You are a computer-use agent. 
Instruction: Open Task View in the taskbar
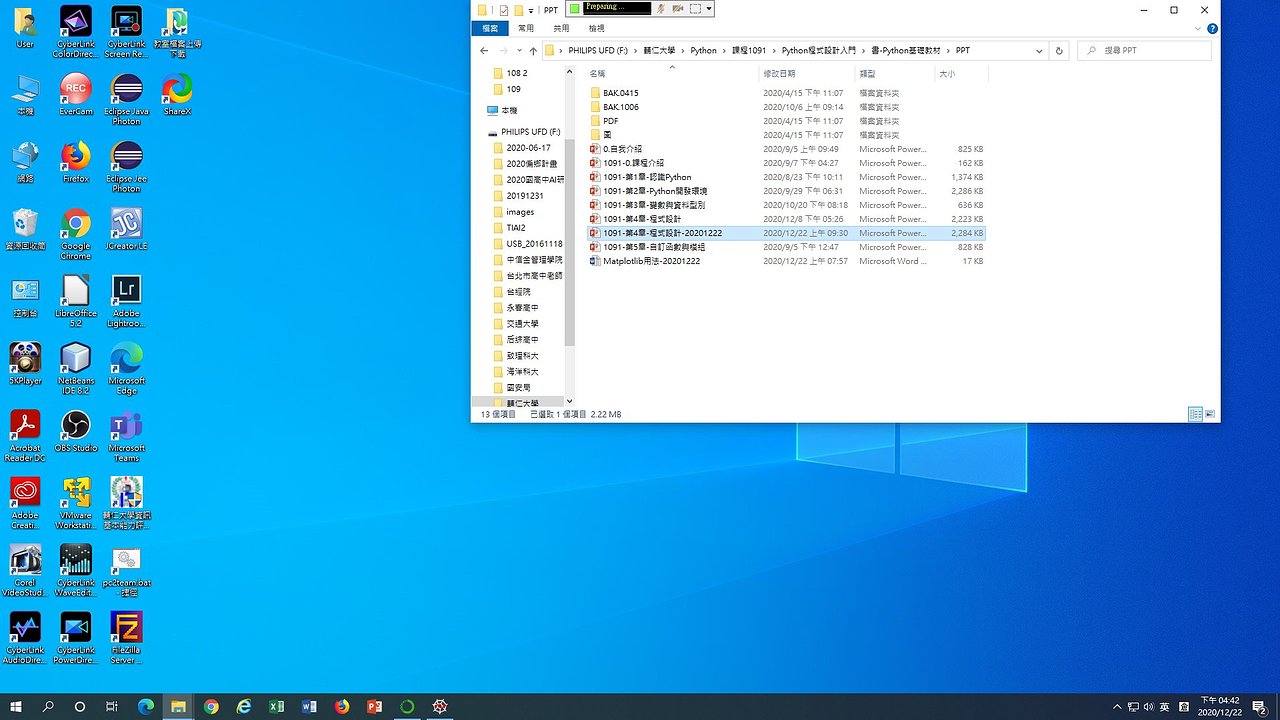[112, 706]
